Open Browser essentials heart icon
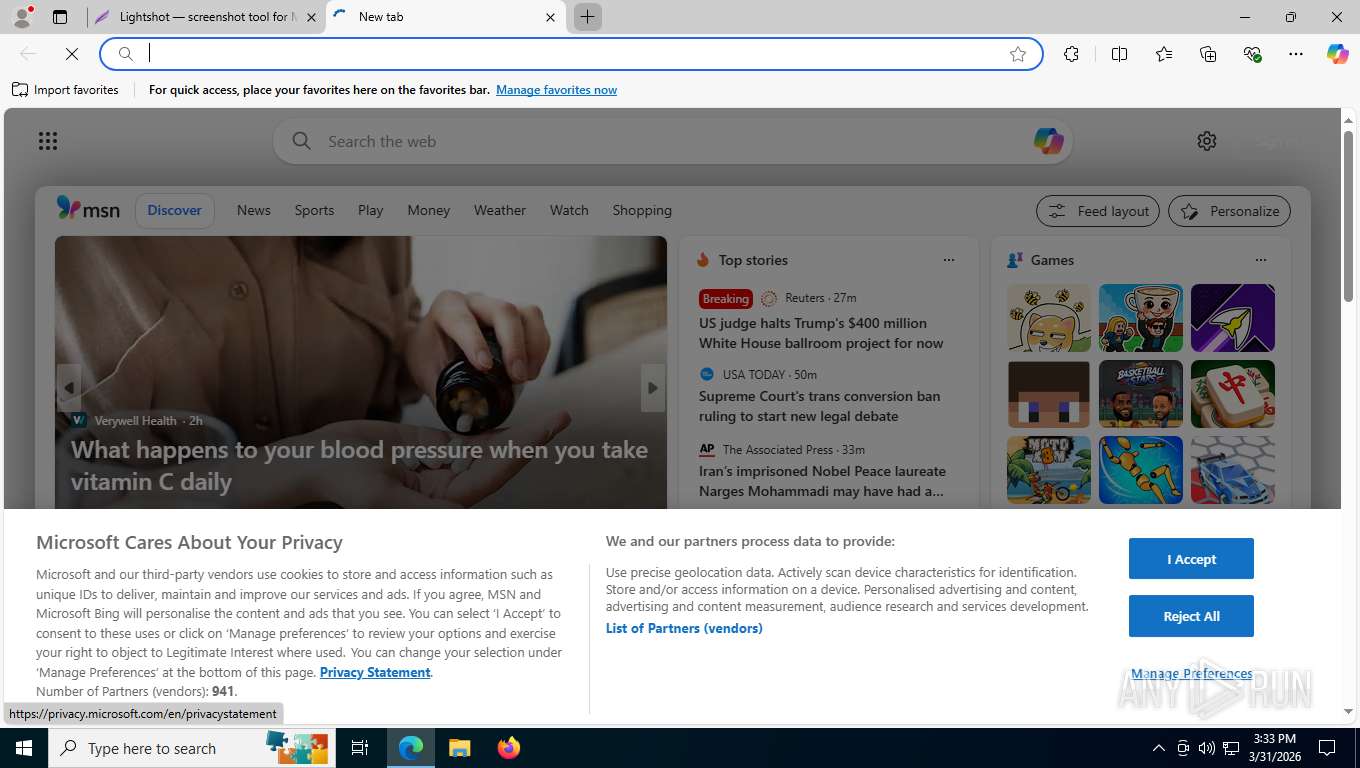This screenshot has width=1360, height=768. pyautogui.click(x=1252, y=54)
